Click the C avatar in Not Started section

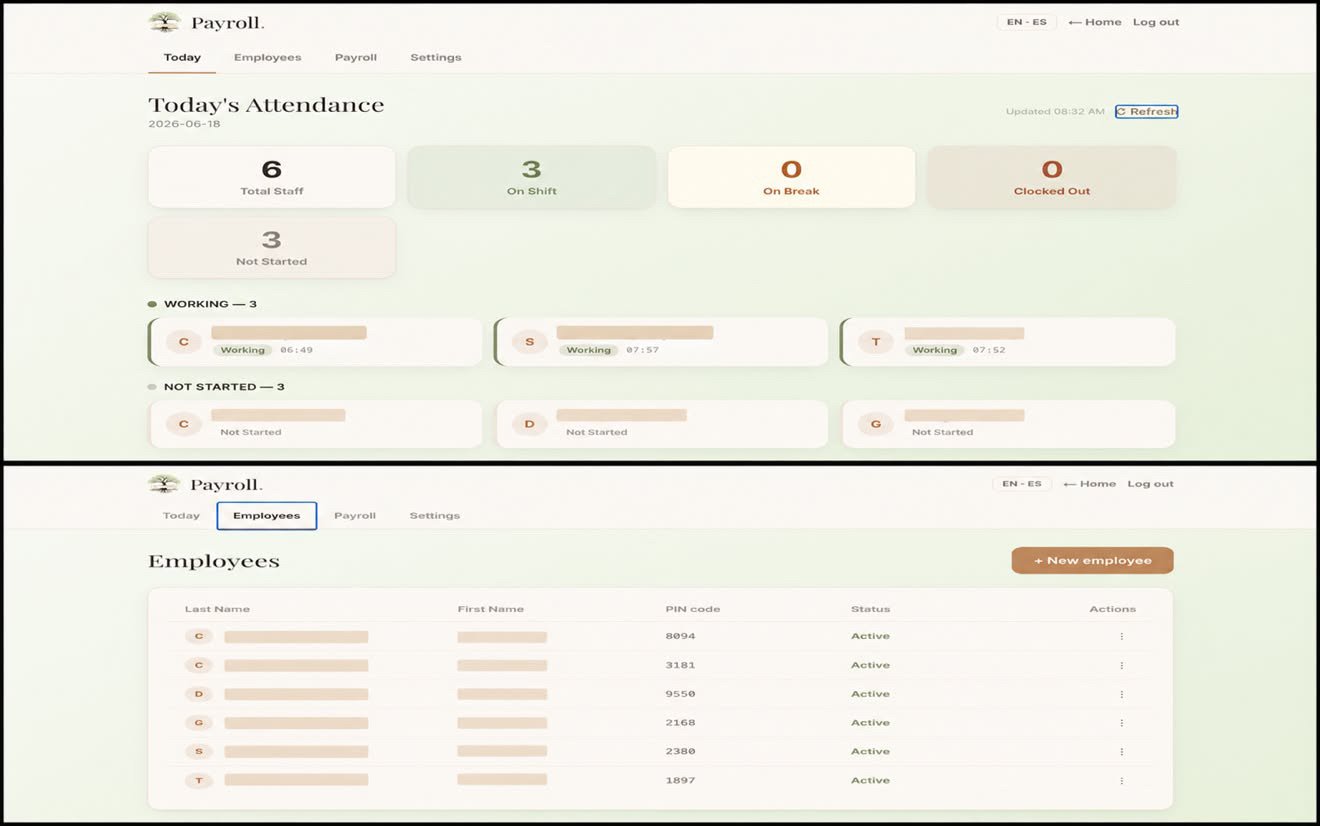[183, 424]
